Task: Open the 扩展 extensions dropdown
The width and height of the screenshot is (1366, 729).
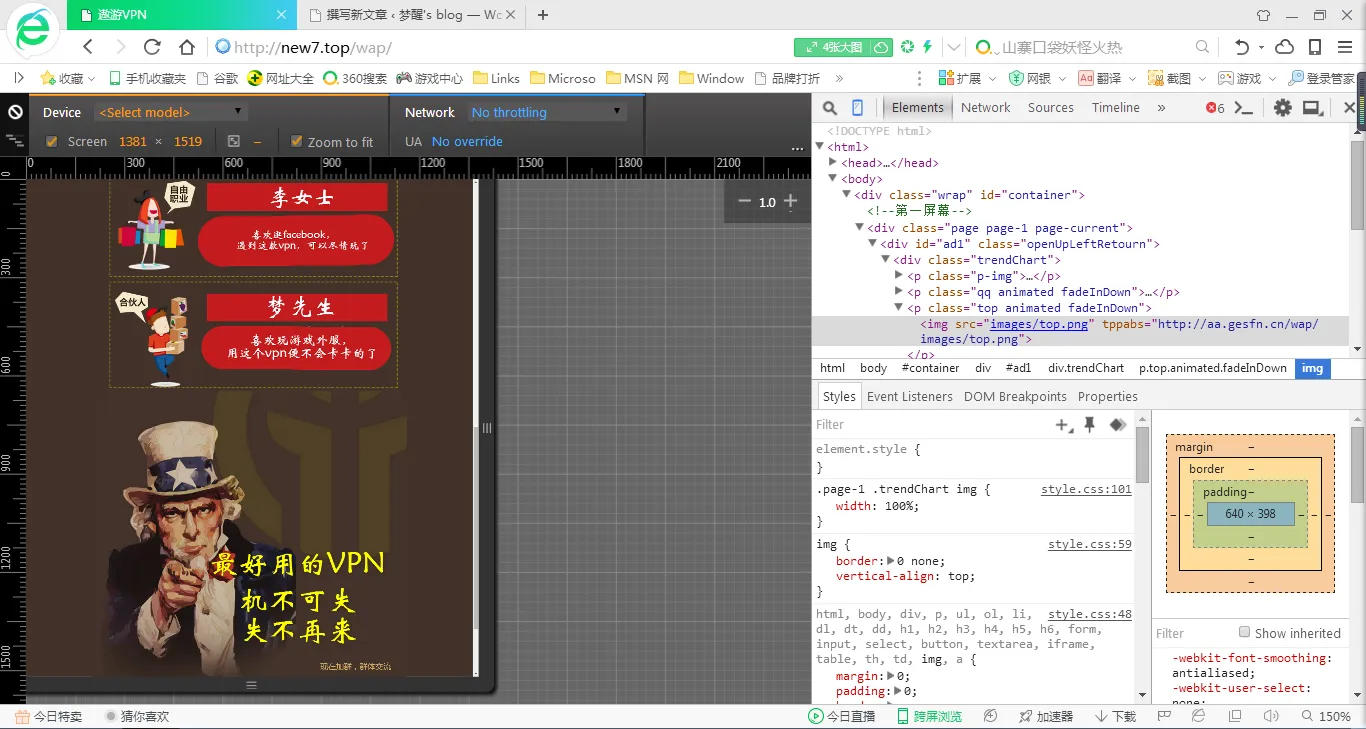Action: pos(966,78)
